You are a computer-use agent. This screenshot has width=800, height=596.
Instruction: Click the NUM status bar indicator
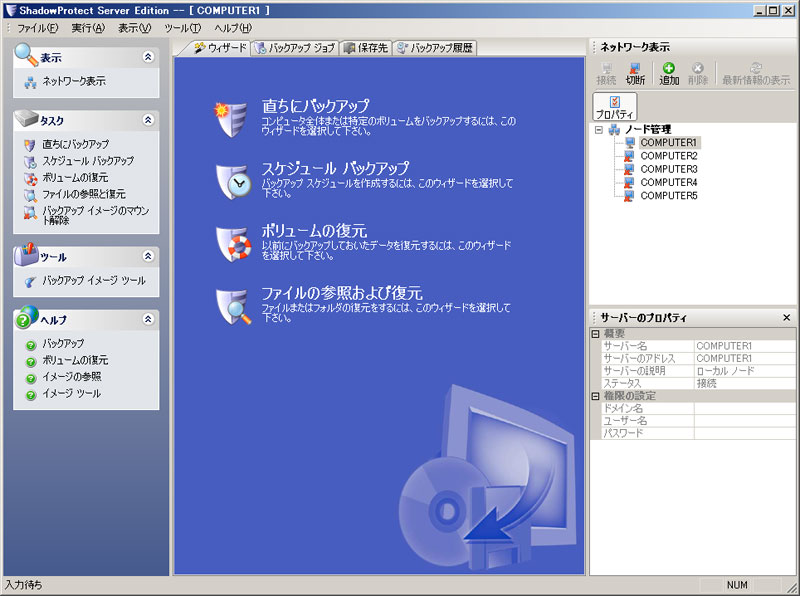click(x=737, y=585)
